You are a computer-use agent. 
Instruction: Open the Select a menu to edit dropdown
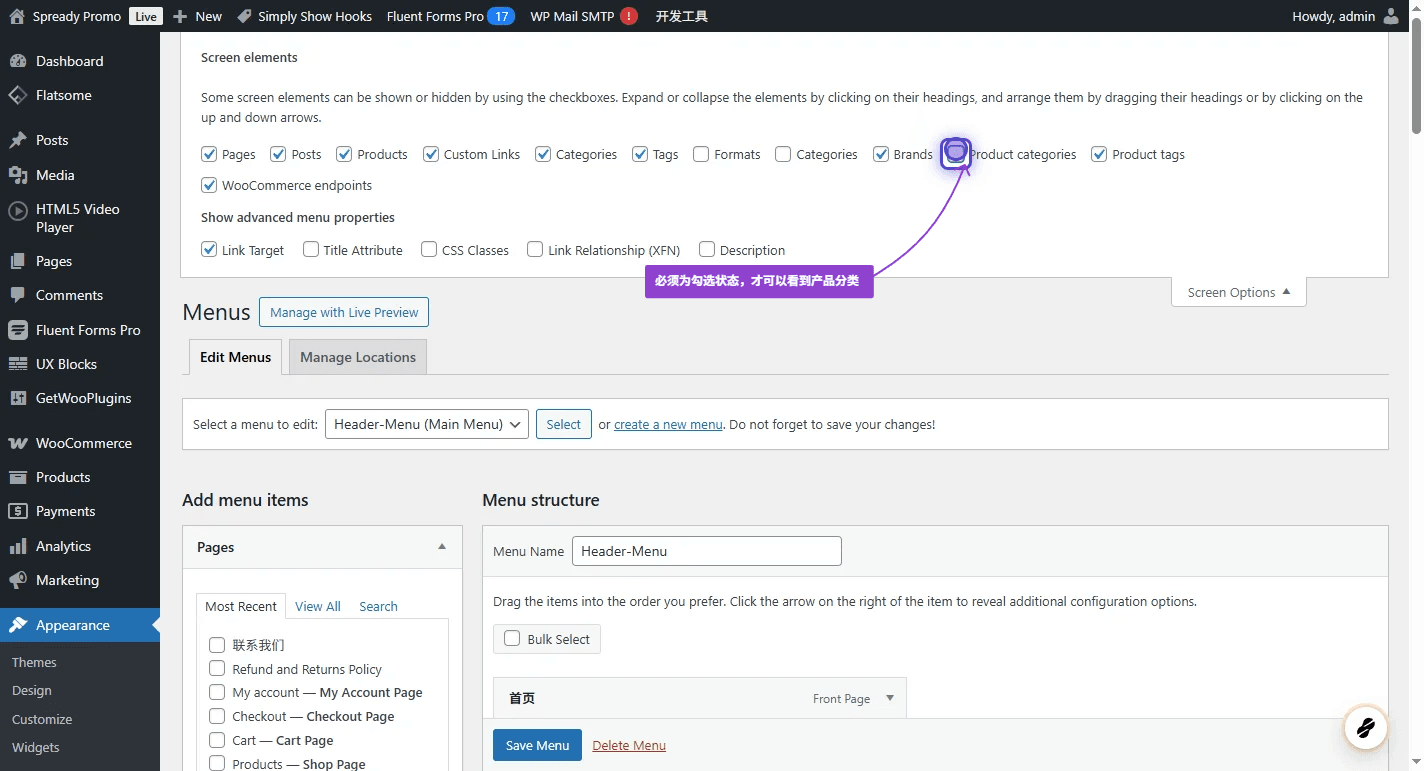427,424
